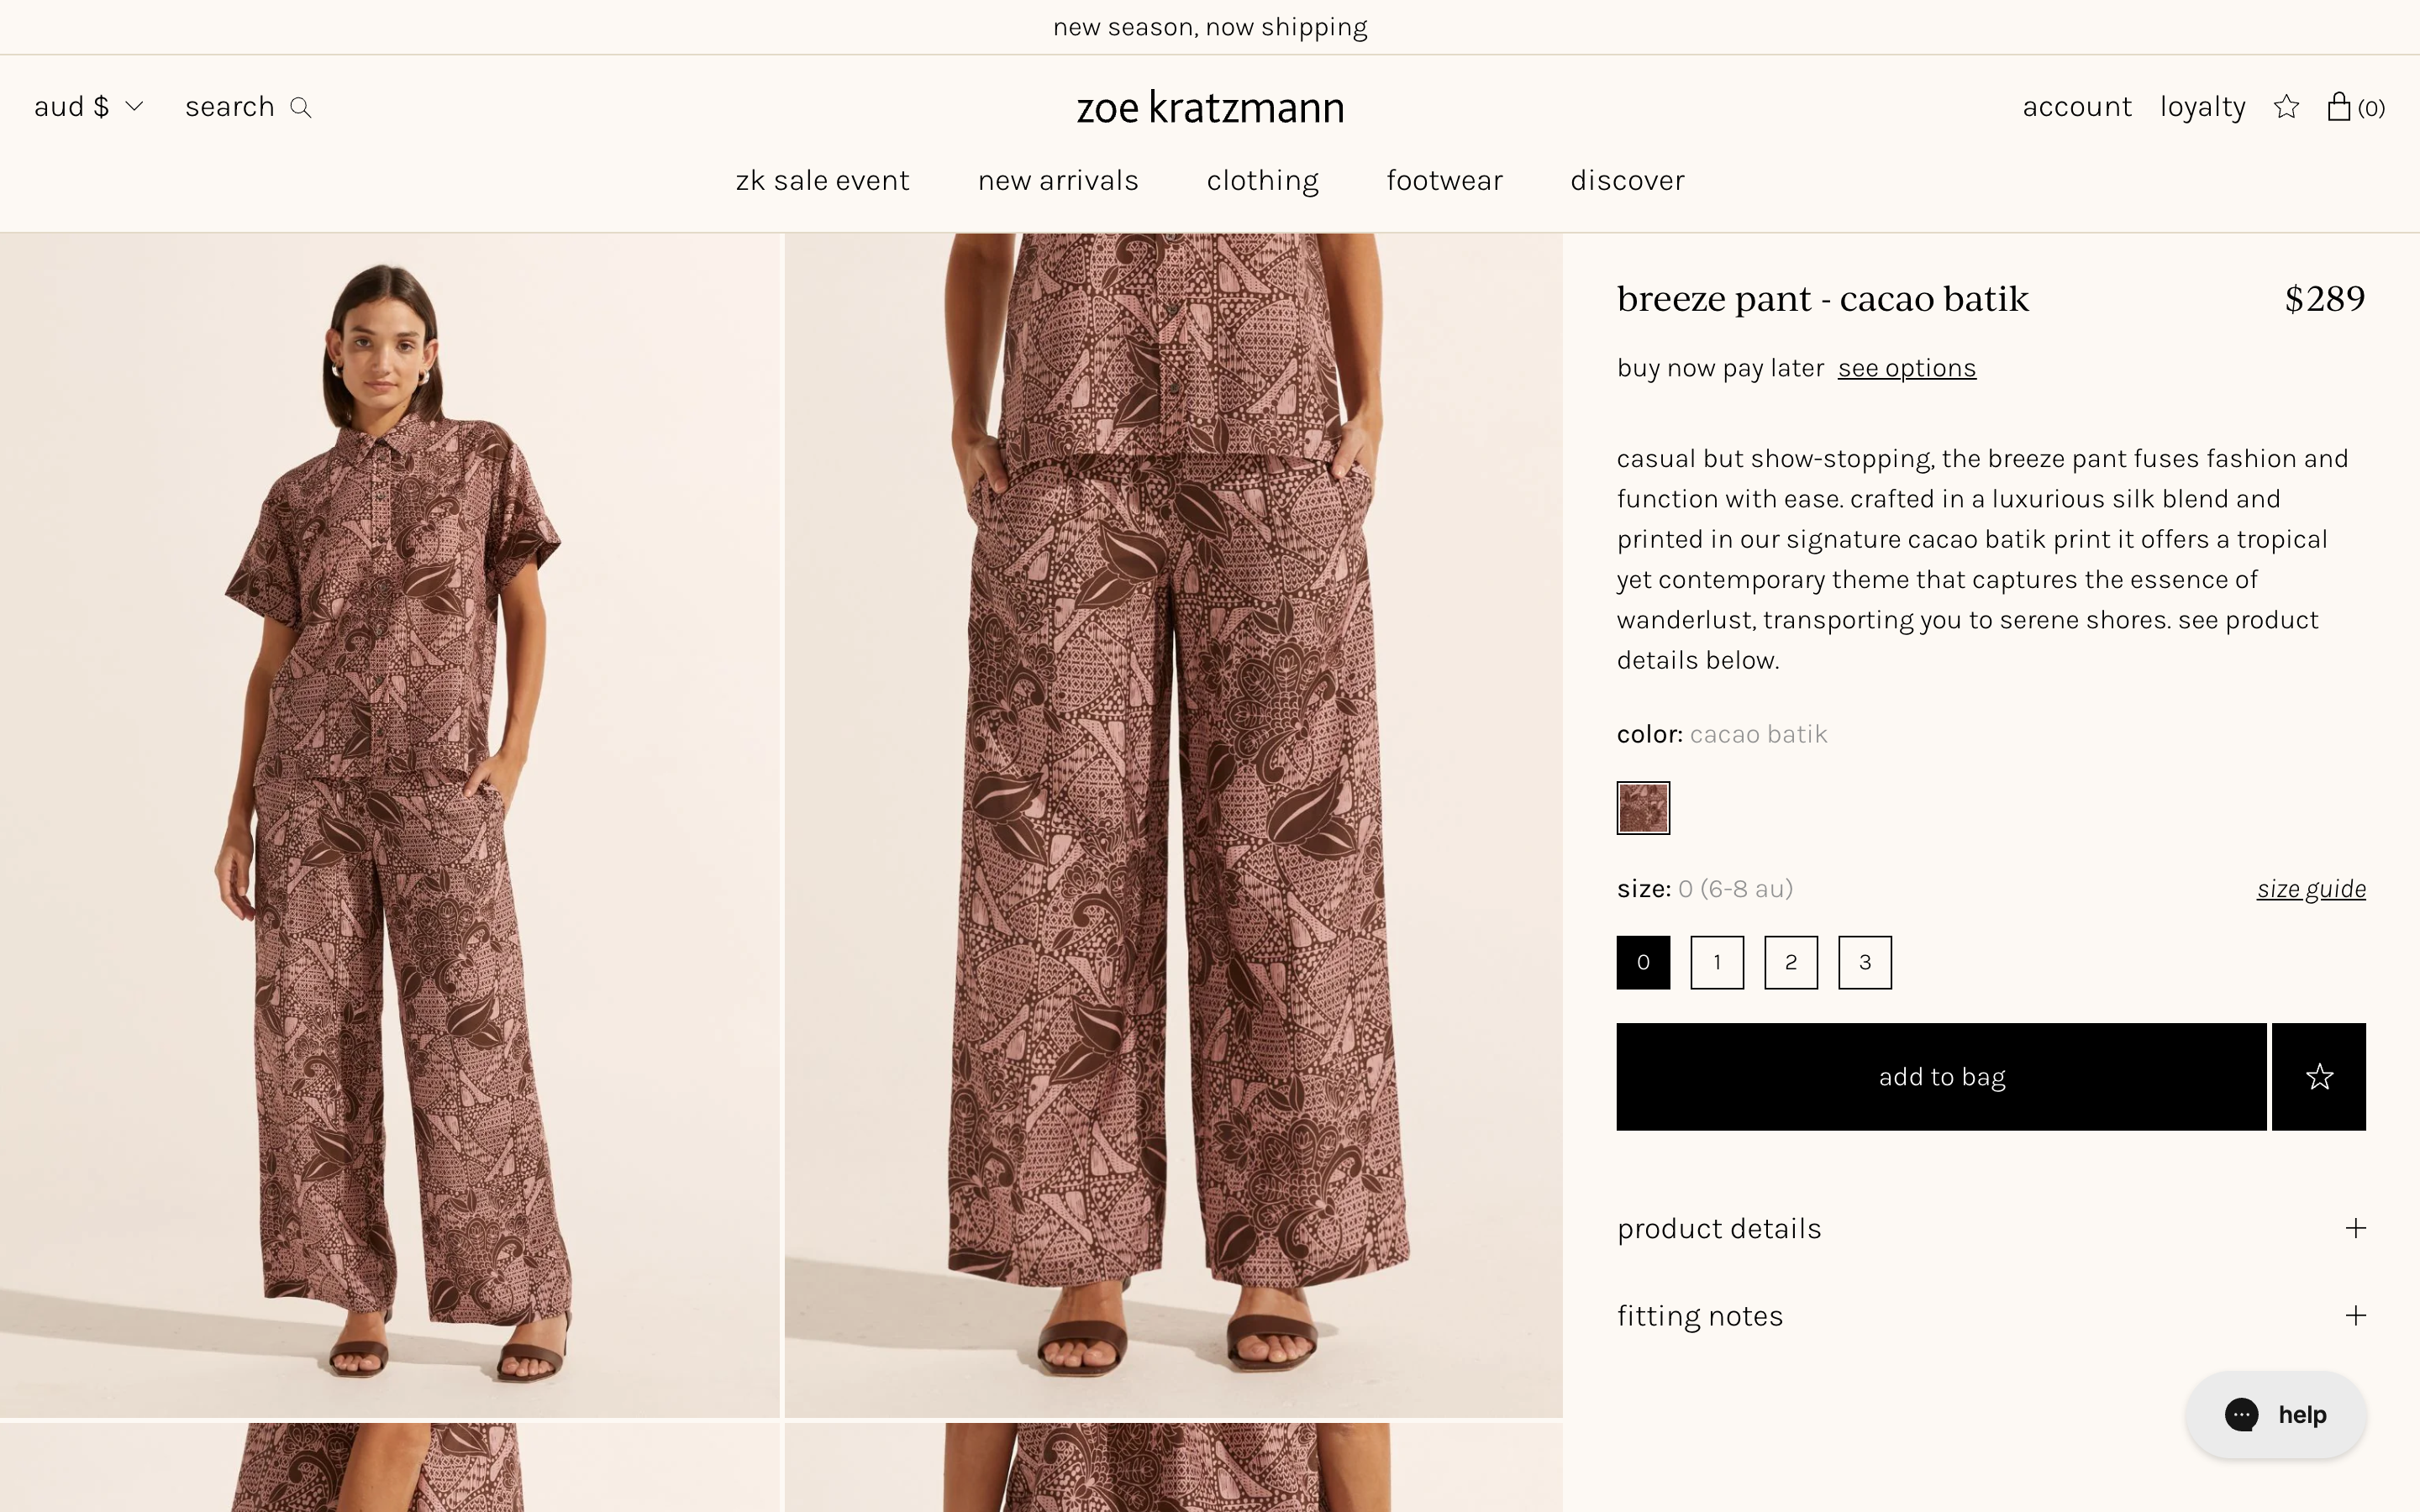Go to new arrivals menu

coord(1058,181)
